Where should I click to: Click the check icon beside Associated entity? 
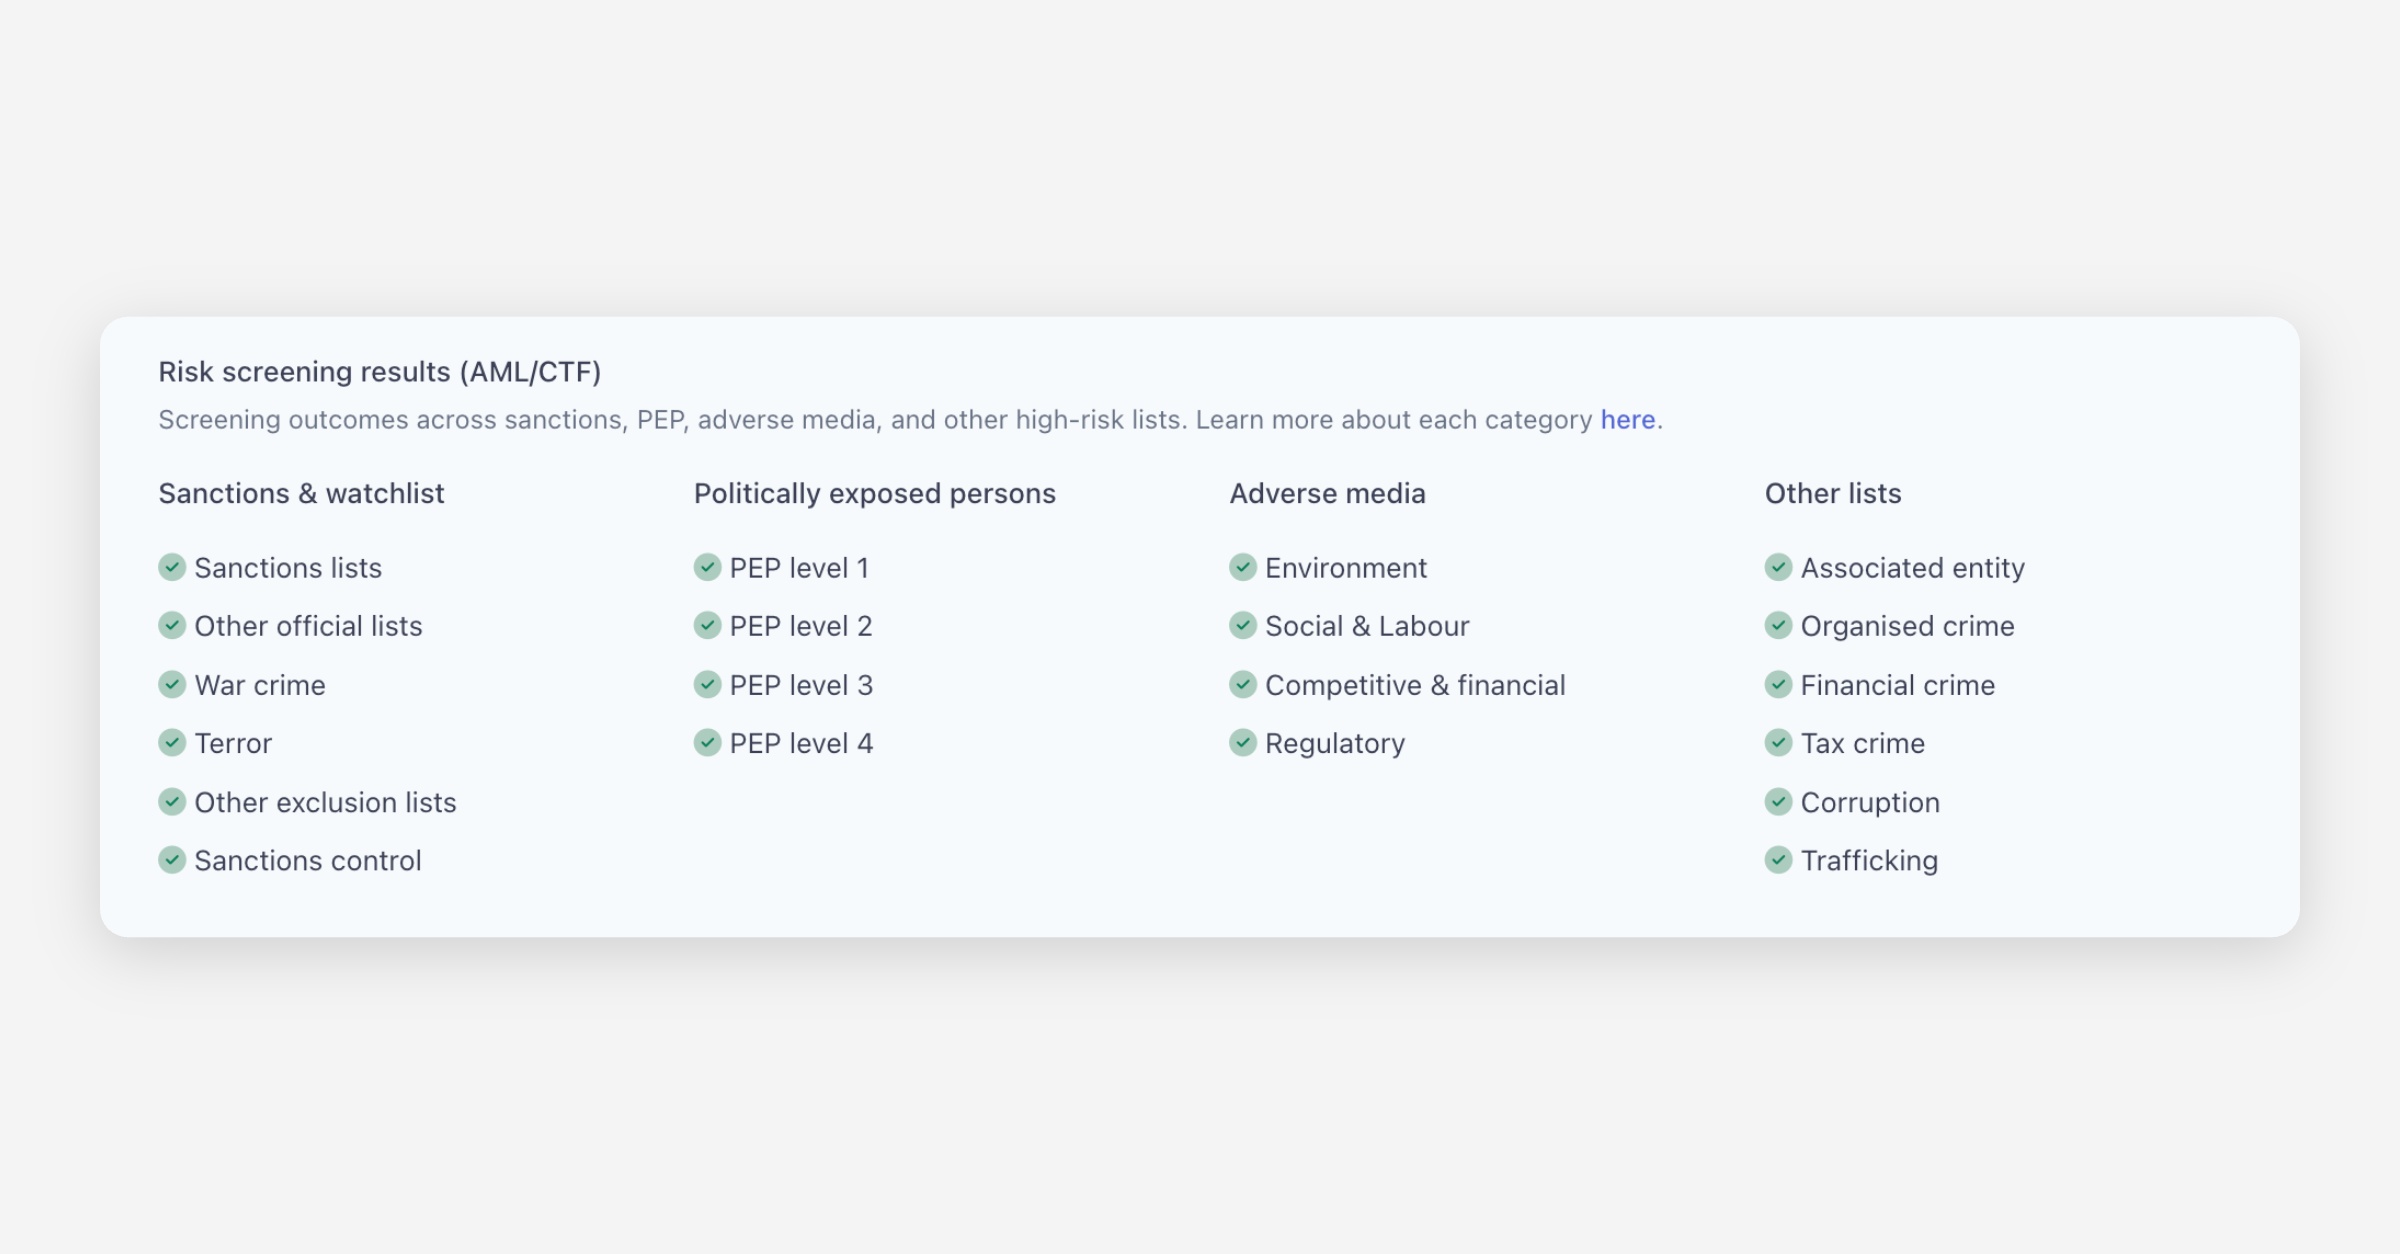pos(1778,567)
